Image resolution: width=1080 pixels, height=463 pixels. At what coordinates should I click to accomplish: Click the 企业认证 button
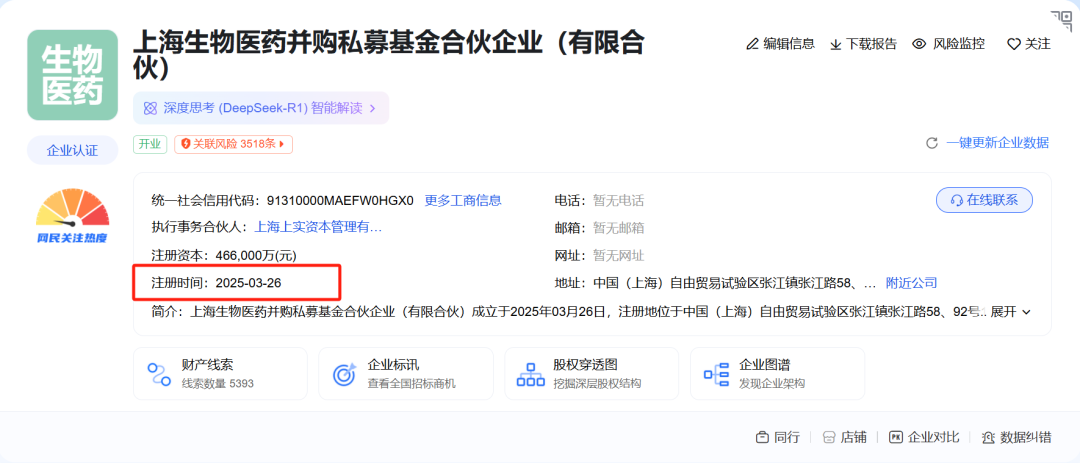click(x=72, y=150)
